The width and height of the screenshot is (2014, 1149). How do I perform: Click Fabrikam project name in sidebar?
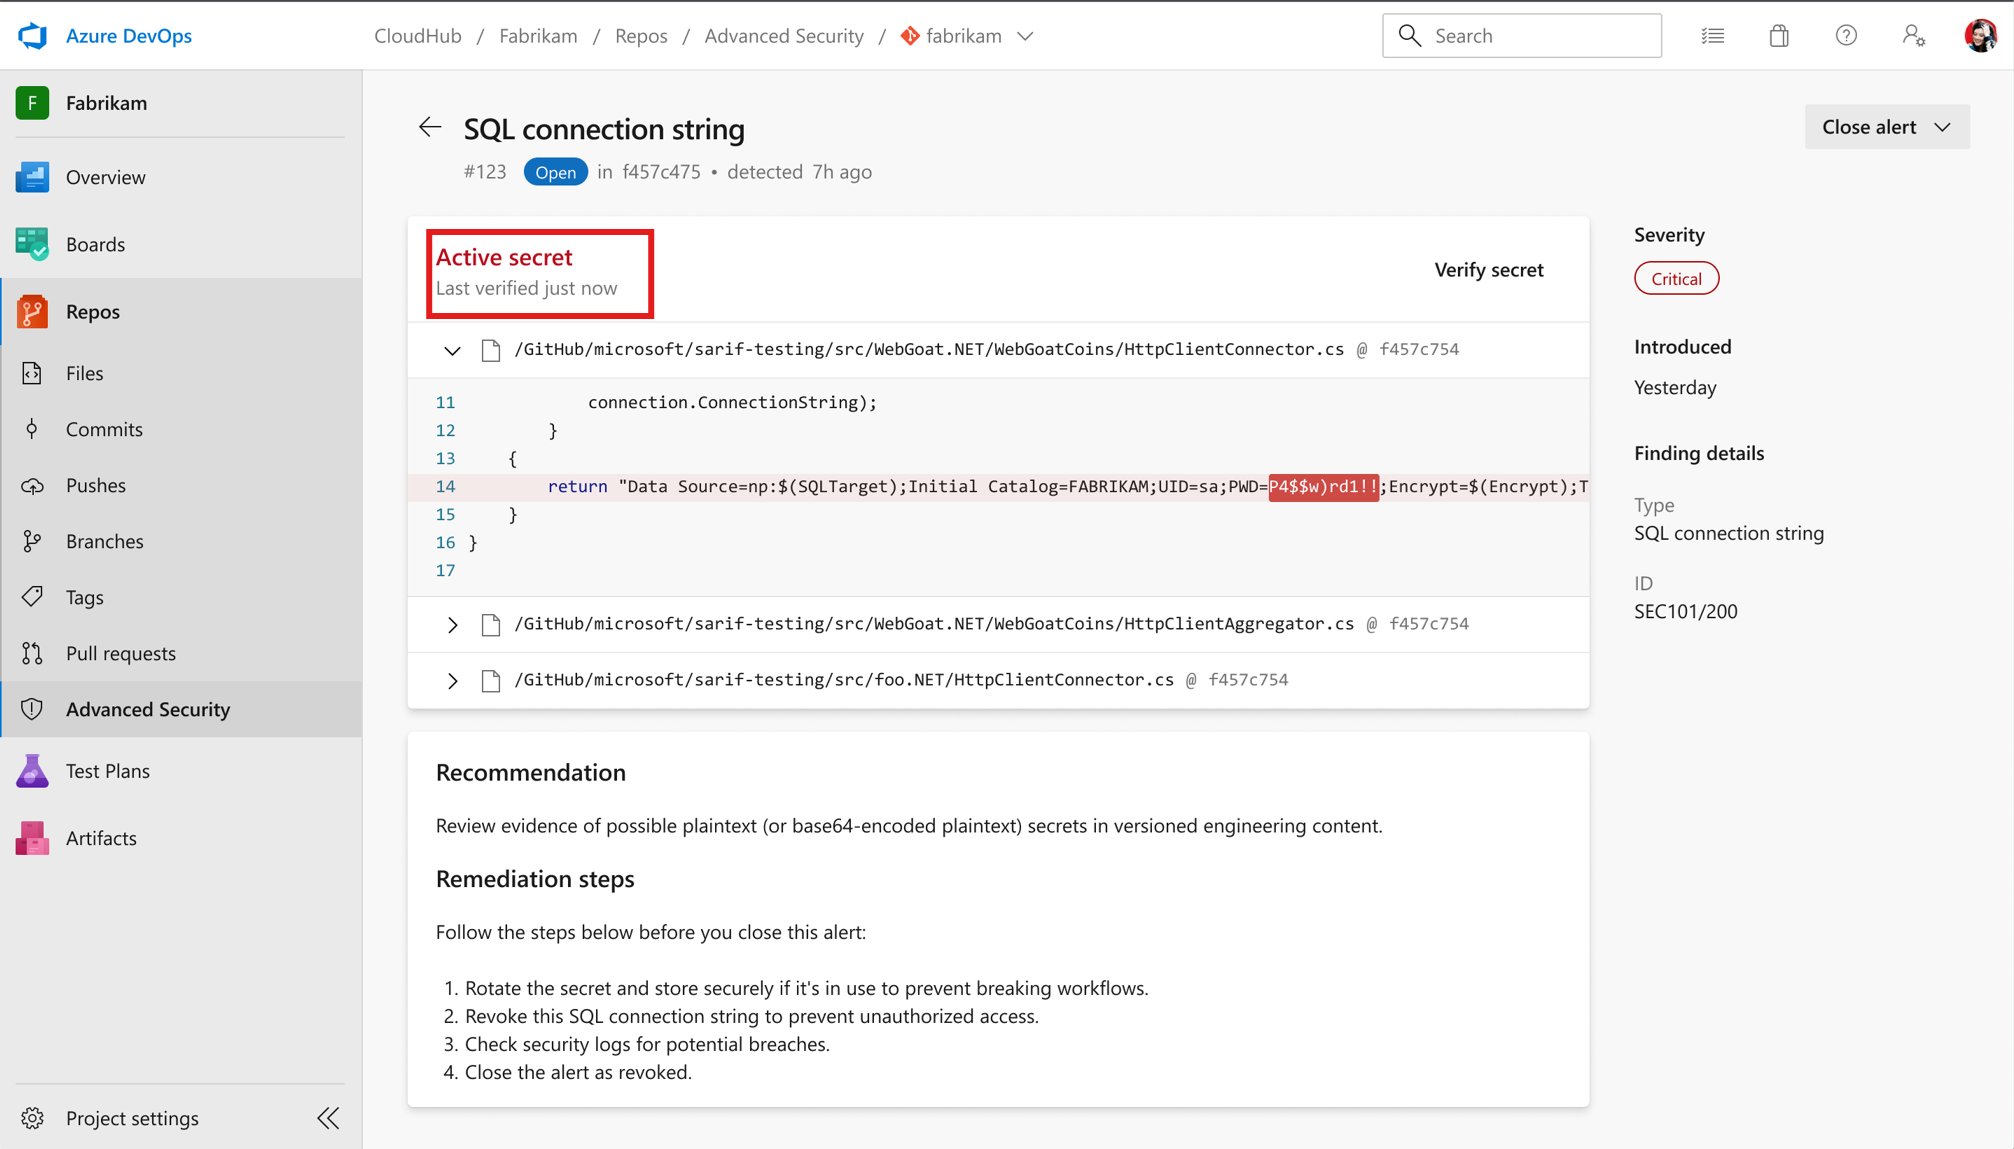[106, 103]
